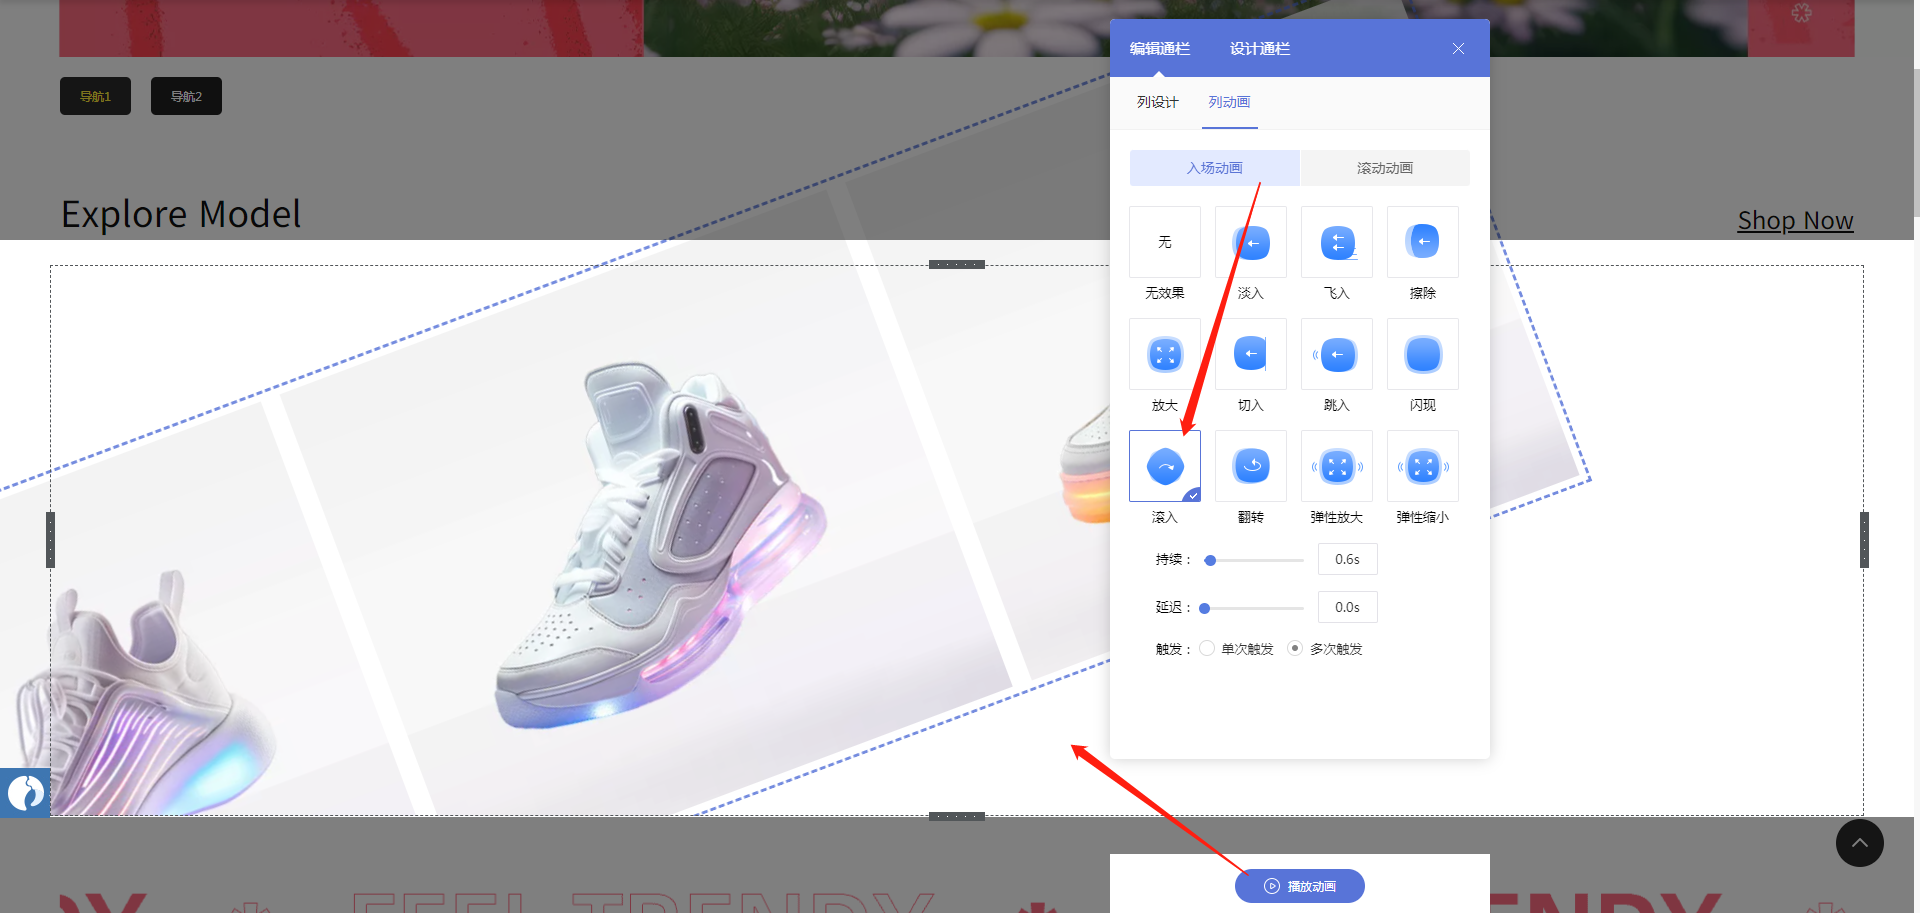
Task: Click the 持续 duration slider handle
Action: [1210, 560]
